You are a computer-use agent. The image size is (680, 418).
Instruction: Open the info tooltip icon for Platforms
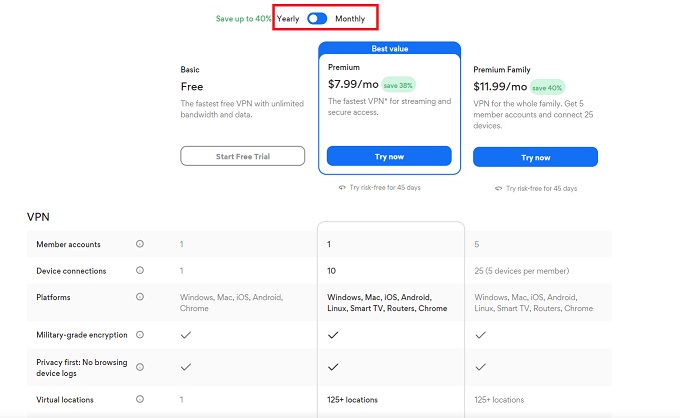point(140,297)
